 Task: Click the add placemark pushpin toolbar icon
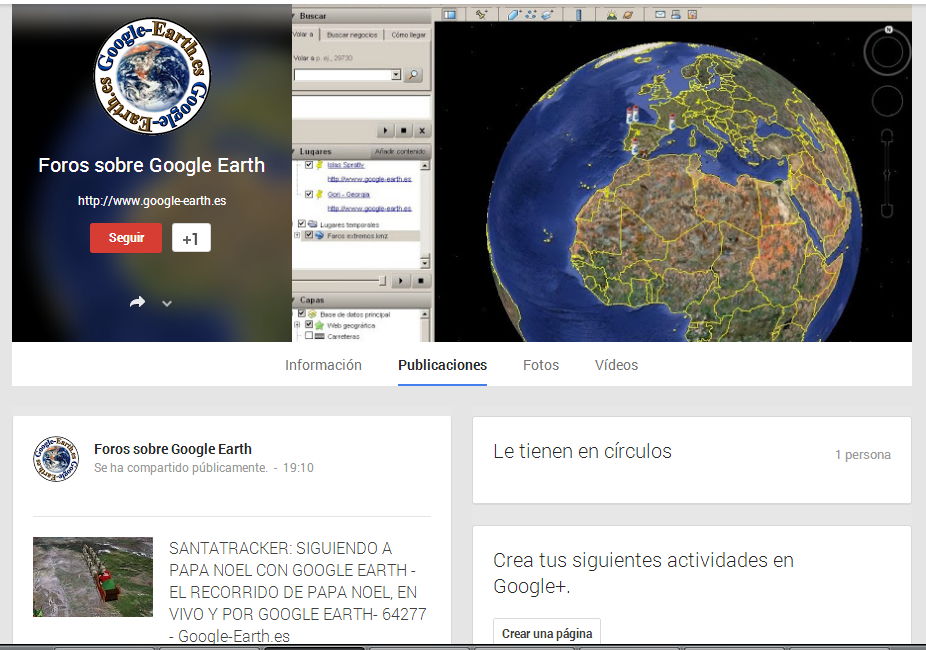pos(481,15)
